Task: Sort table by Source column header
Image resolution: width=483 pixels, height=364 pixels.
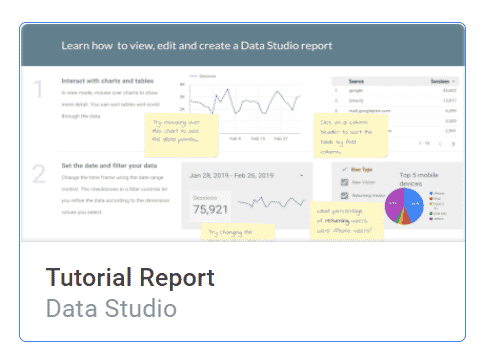Action: [356, 81]
